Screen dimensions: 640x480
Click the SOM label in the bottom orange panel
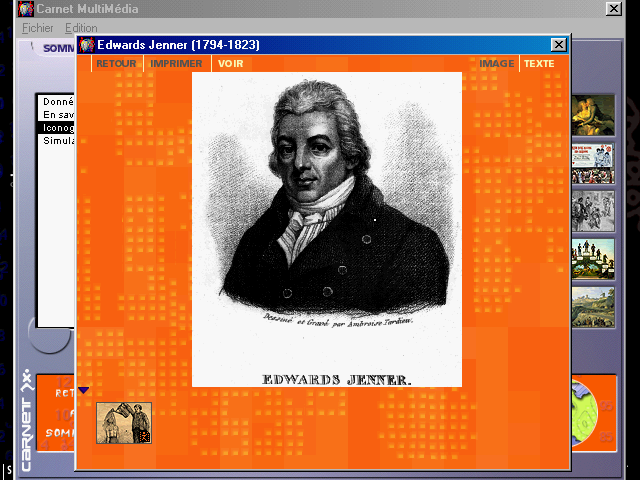(60, 433)
